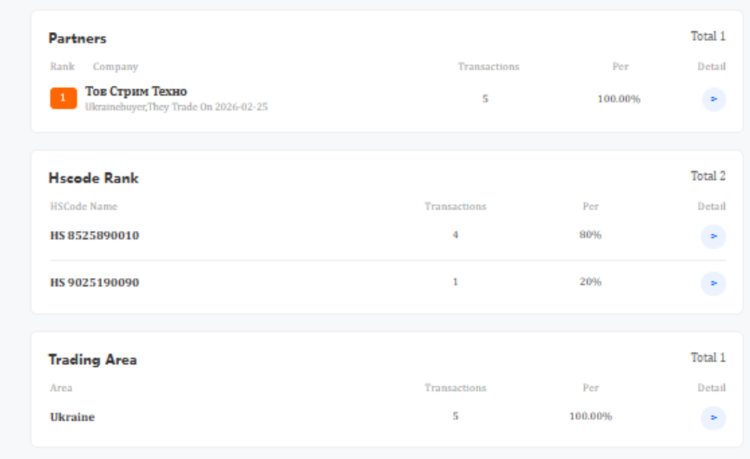Click Transactions column header in Partners table
Screen dimensions: 750x459
coord(488,66)
